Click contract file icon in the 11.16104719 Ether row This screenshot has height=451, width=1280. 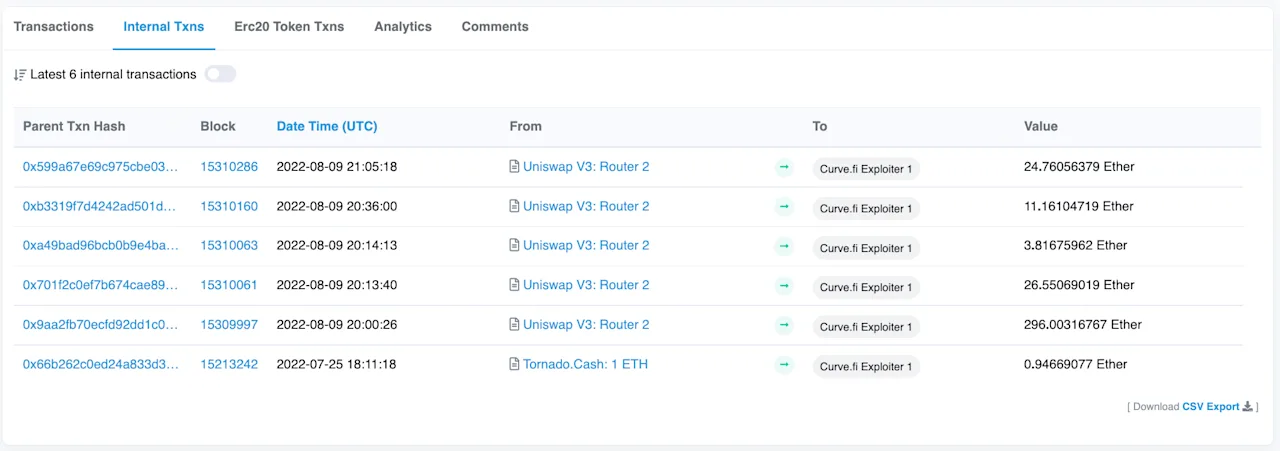(514, 206)
